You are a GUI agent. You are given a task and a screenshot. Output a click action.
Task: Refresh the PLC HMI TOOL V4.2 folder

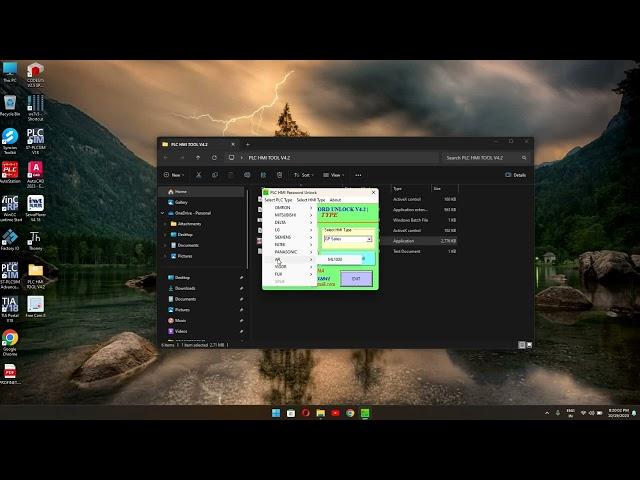214,158
